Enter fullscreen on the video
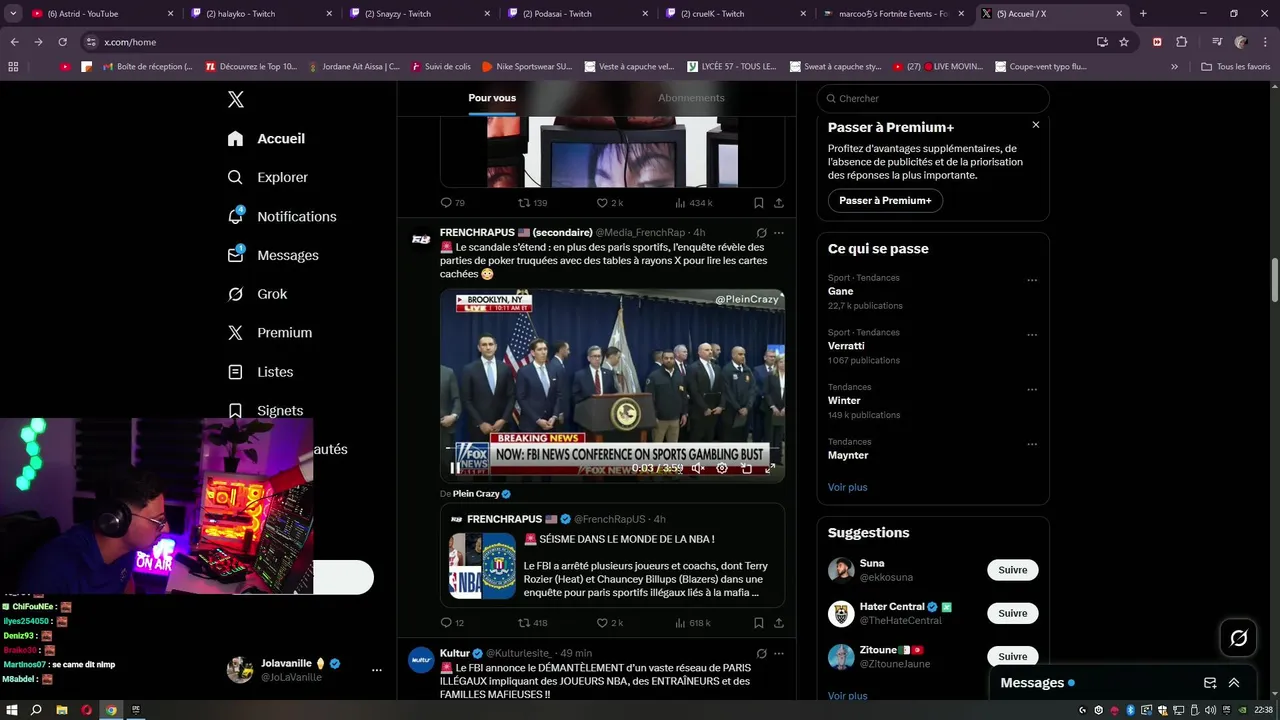 [770, 468]
